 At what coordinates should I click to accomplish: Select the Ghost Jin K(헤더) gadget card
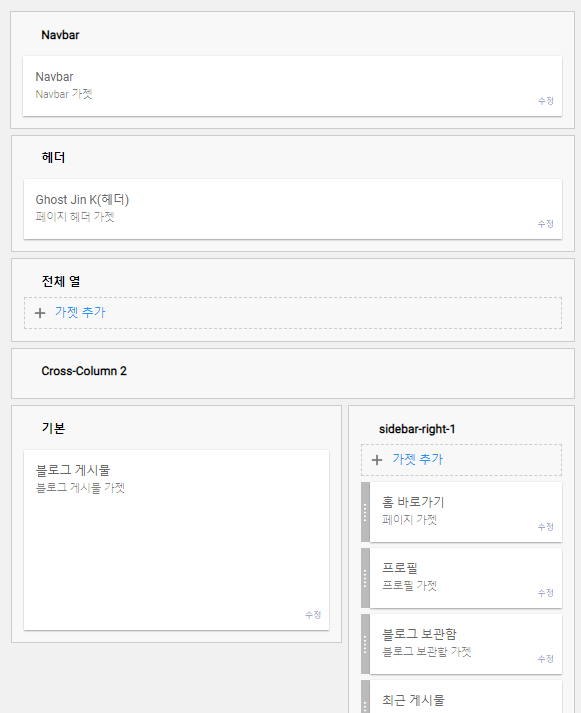[293, 209]
